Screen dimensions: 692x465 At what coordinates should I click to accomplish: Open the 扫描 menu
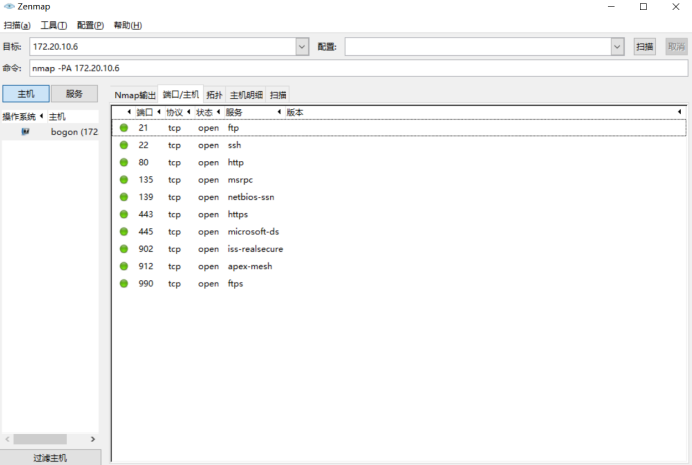click(17, 25)
